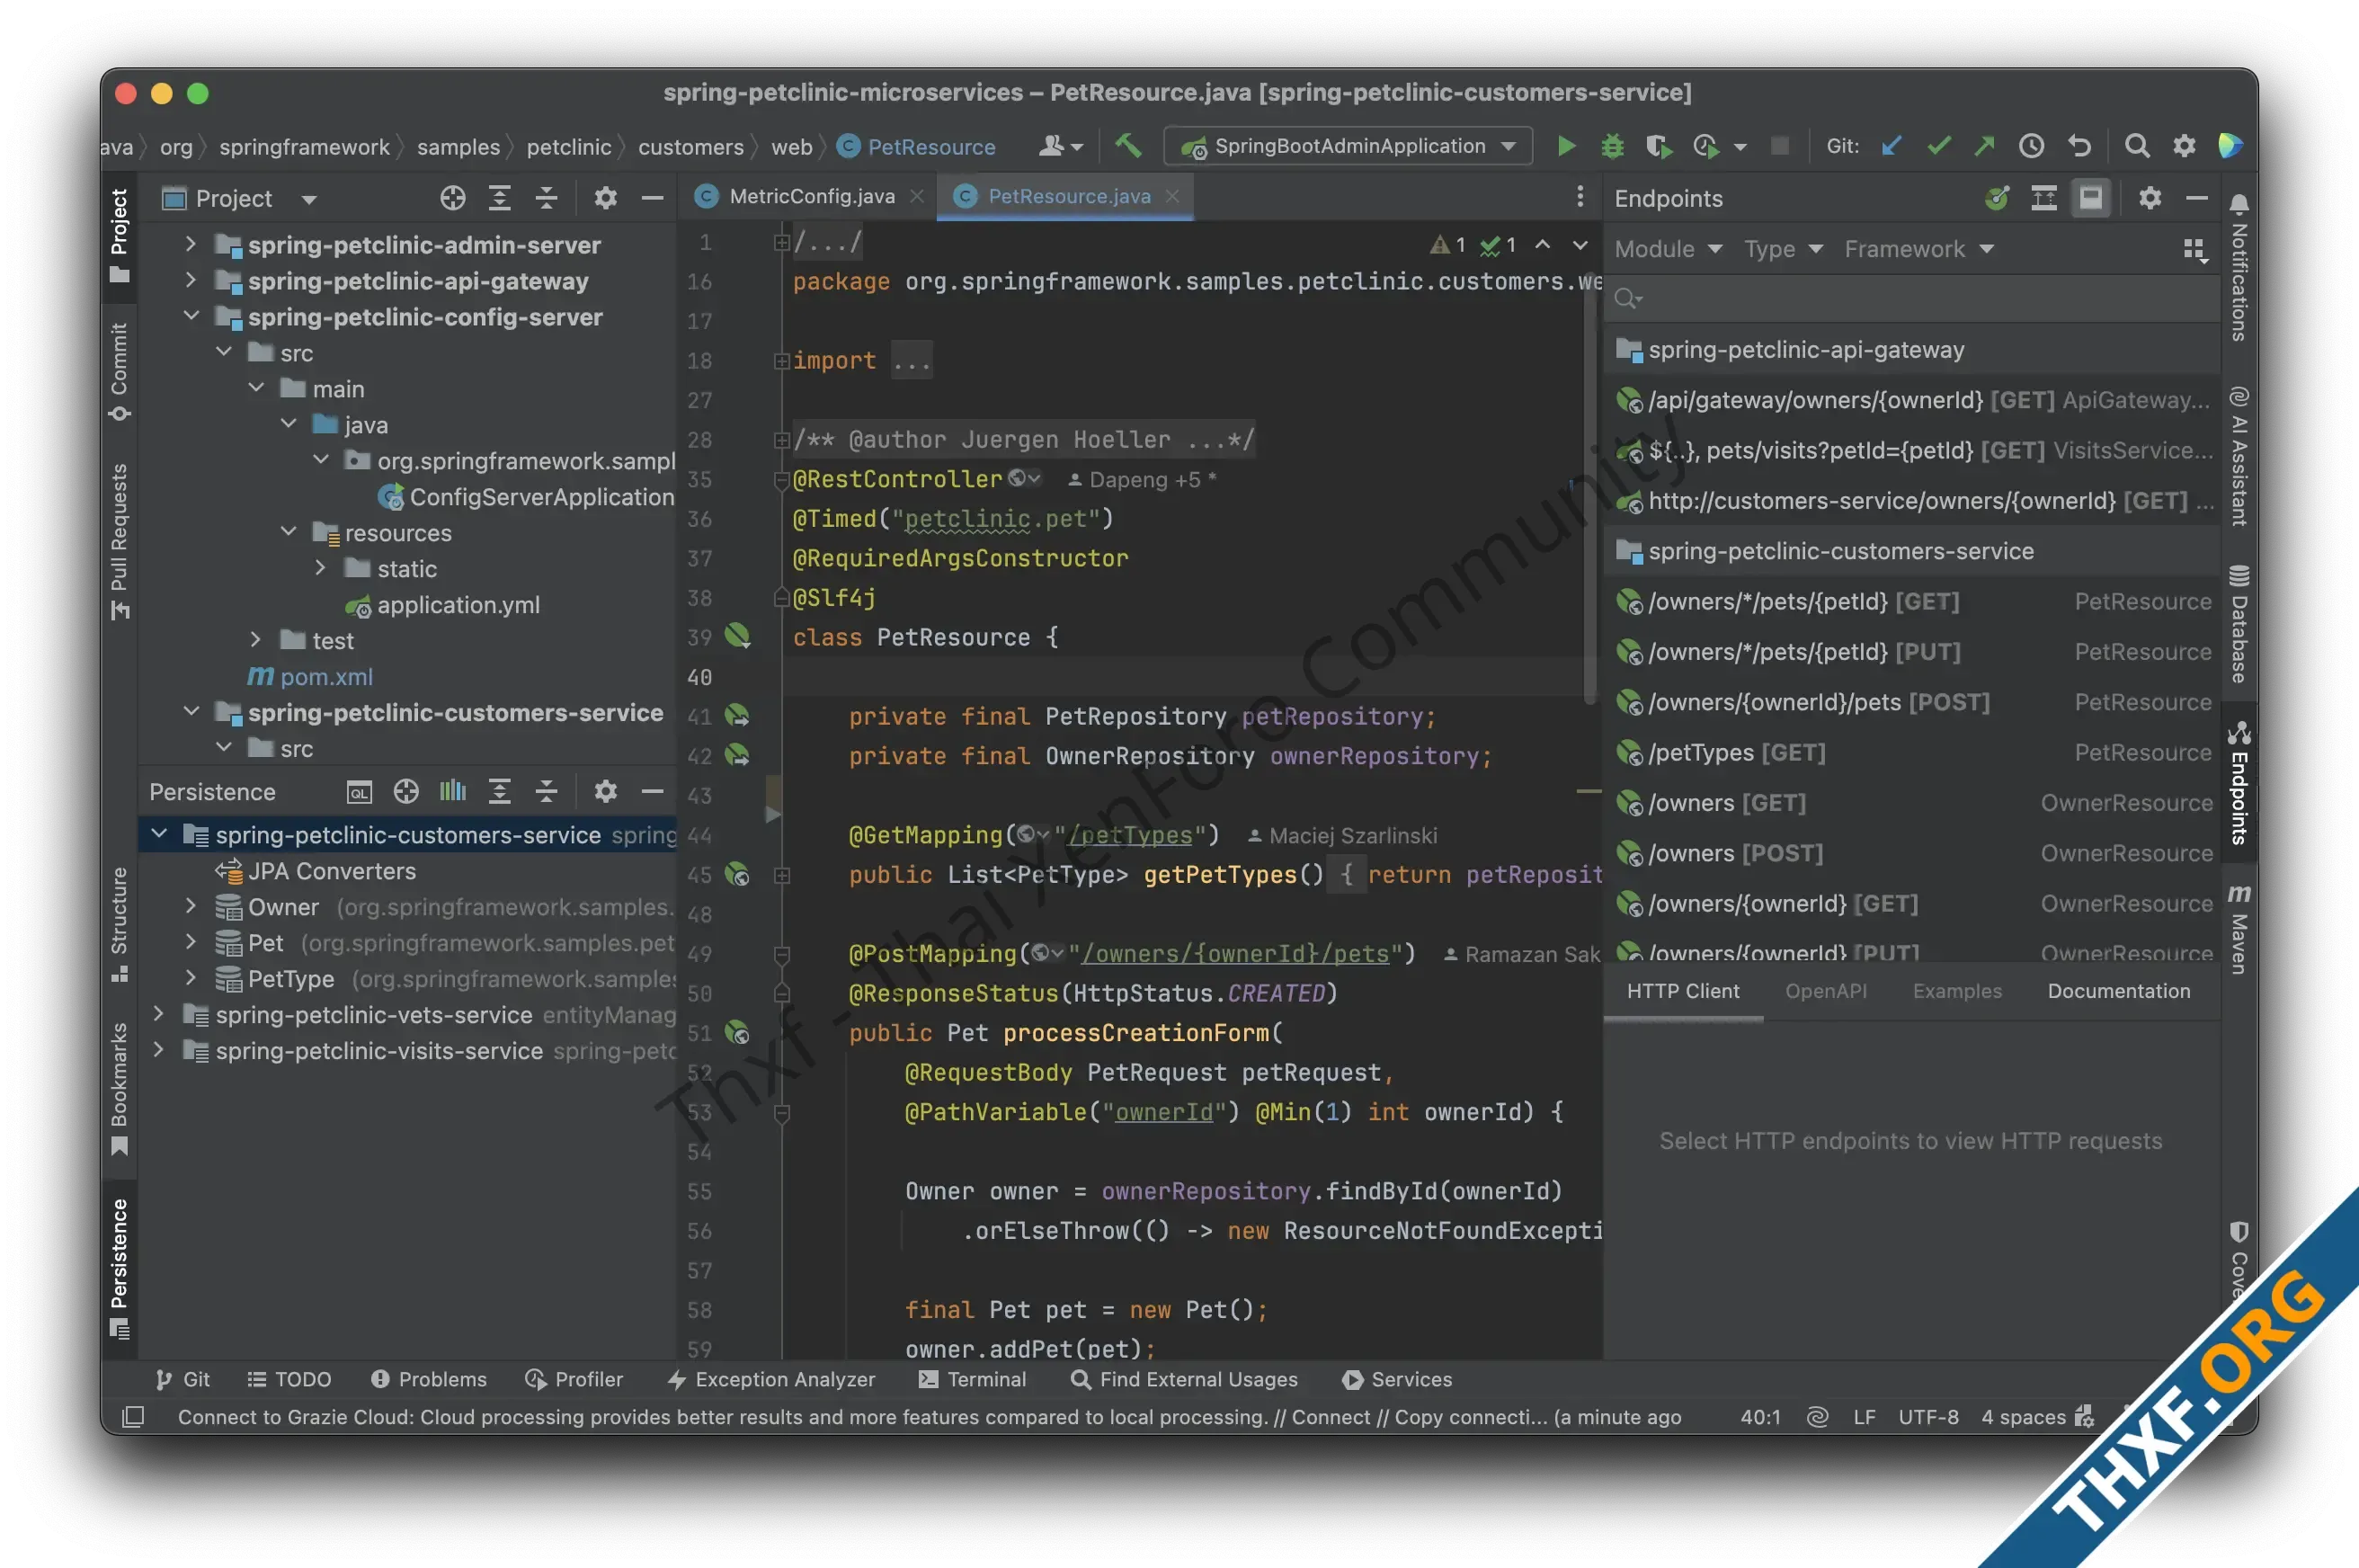
Task: Click the Persistence panel diagram chart icon
Action: point(452,791)
